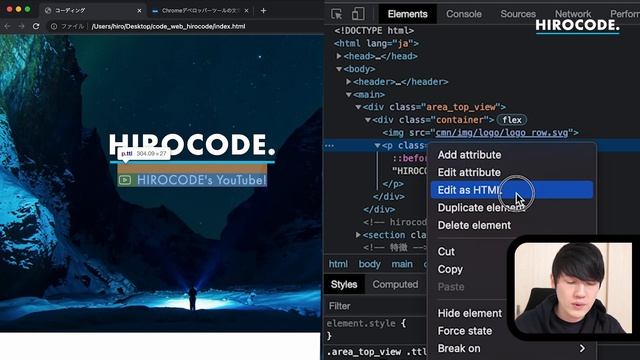Select the img src element row

point(480,133)
